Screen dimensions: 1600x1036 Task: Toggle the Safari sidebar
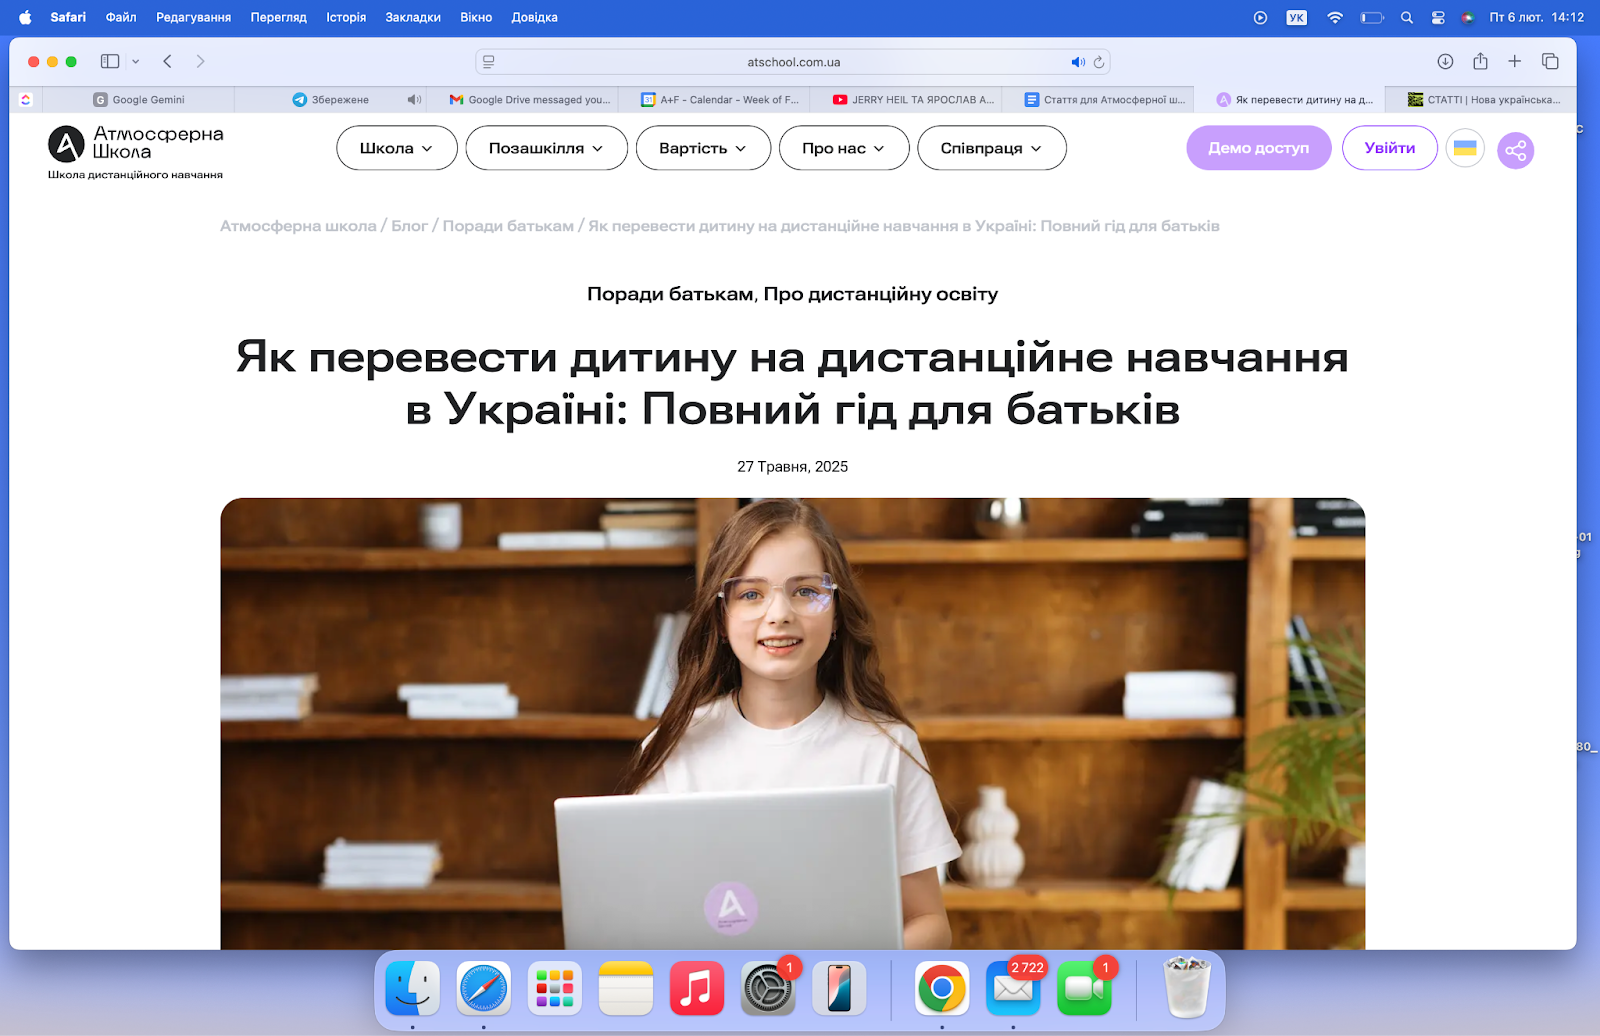110,62
